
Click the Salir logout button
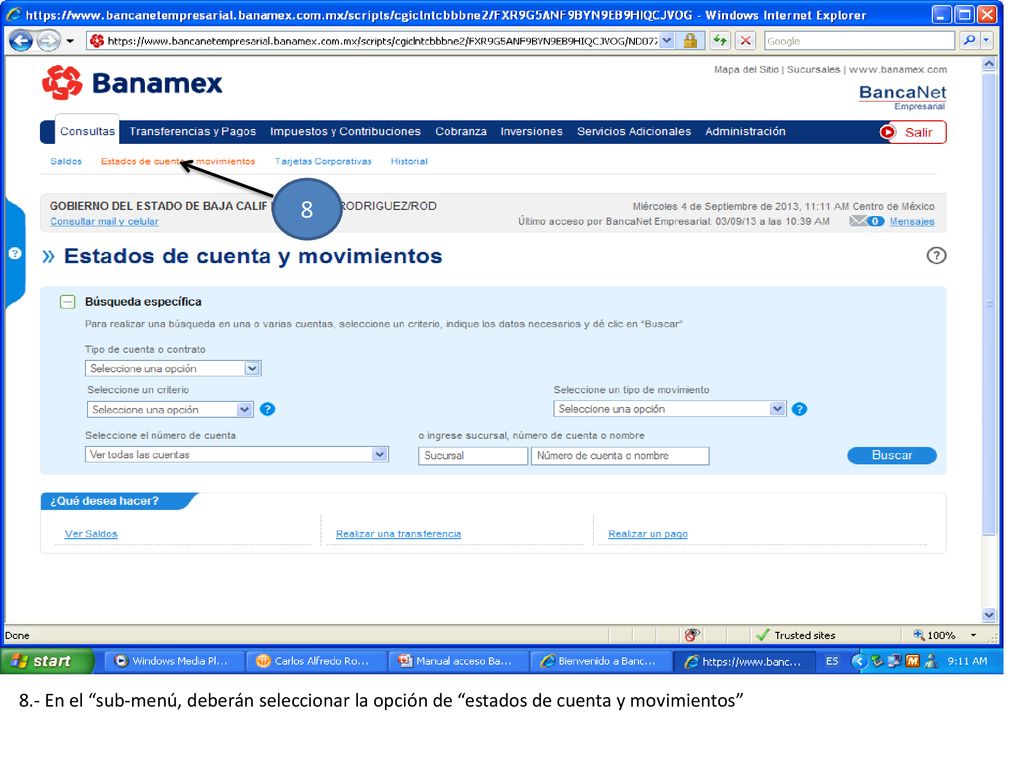tap(912, 132)
